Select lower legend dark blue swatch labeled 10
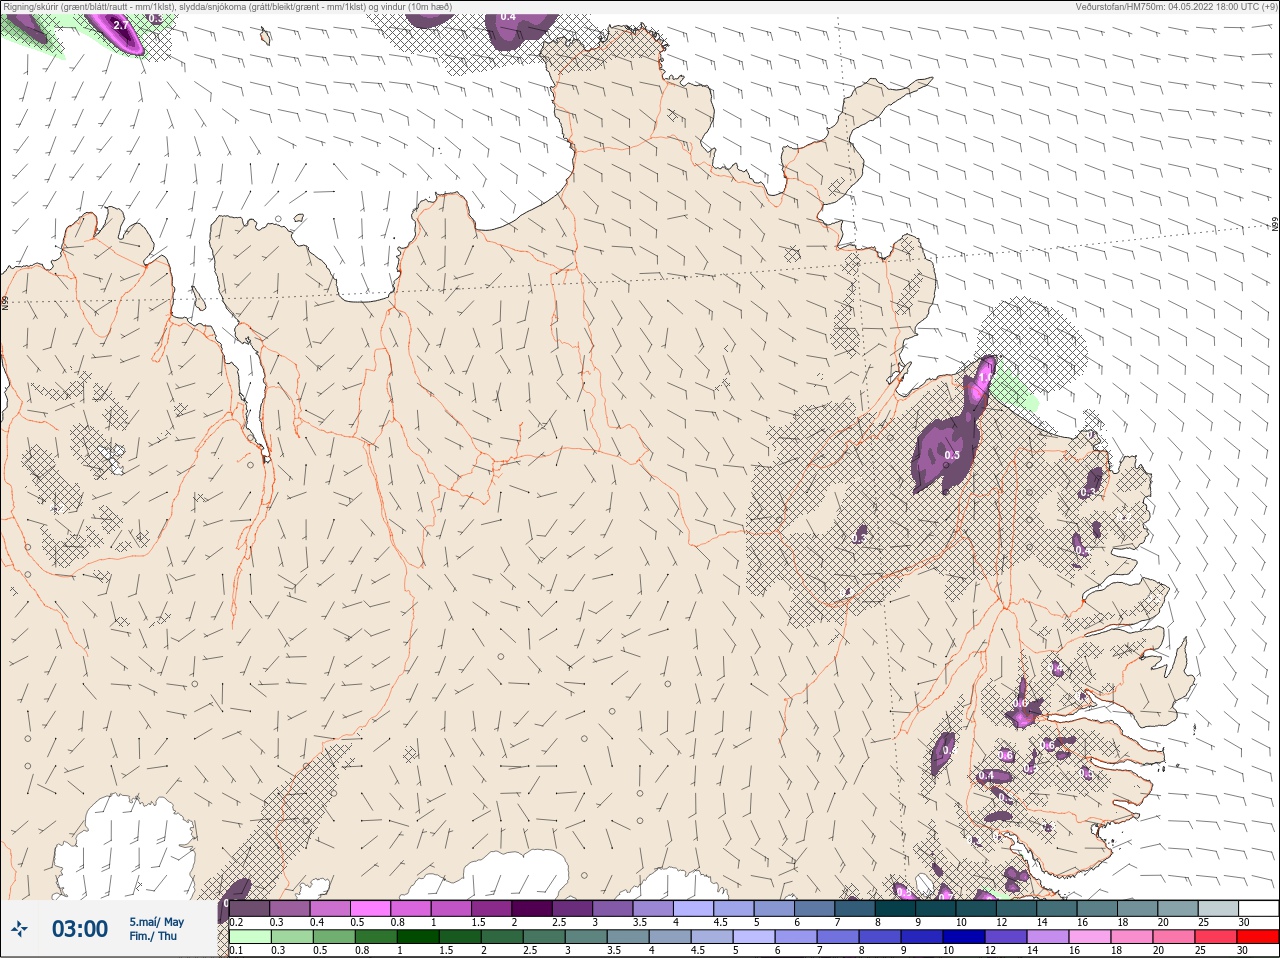1280x958 pixels. 964,937
